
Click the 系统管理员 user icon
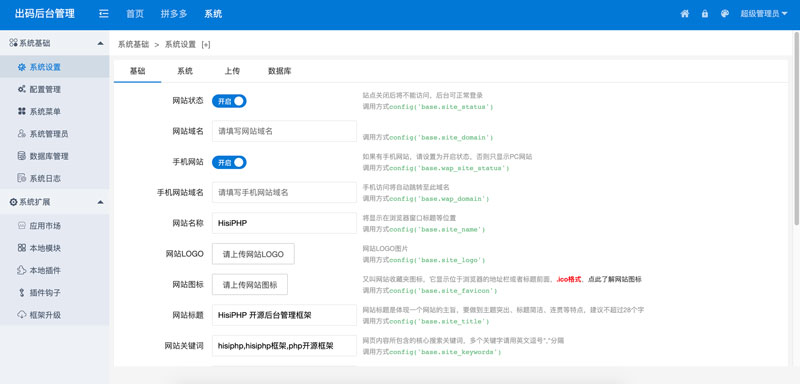[21, 134]
